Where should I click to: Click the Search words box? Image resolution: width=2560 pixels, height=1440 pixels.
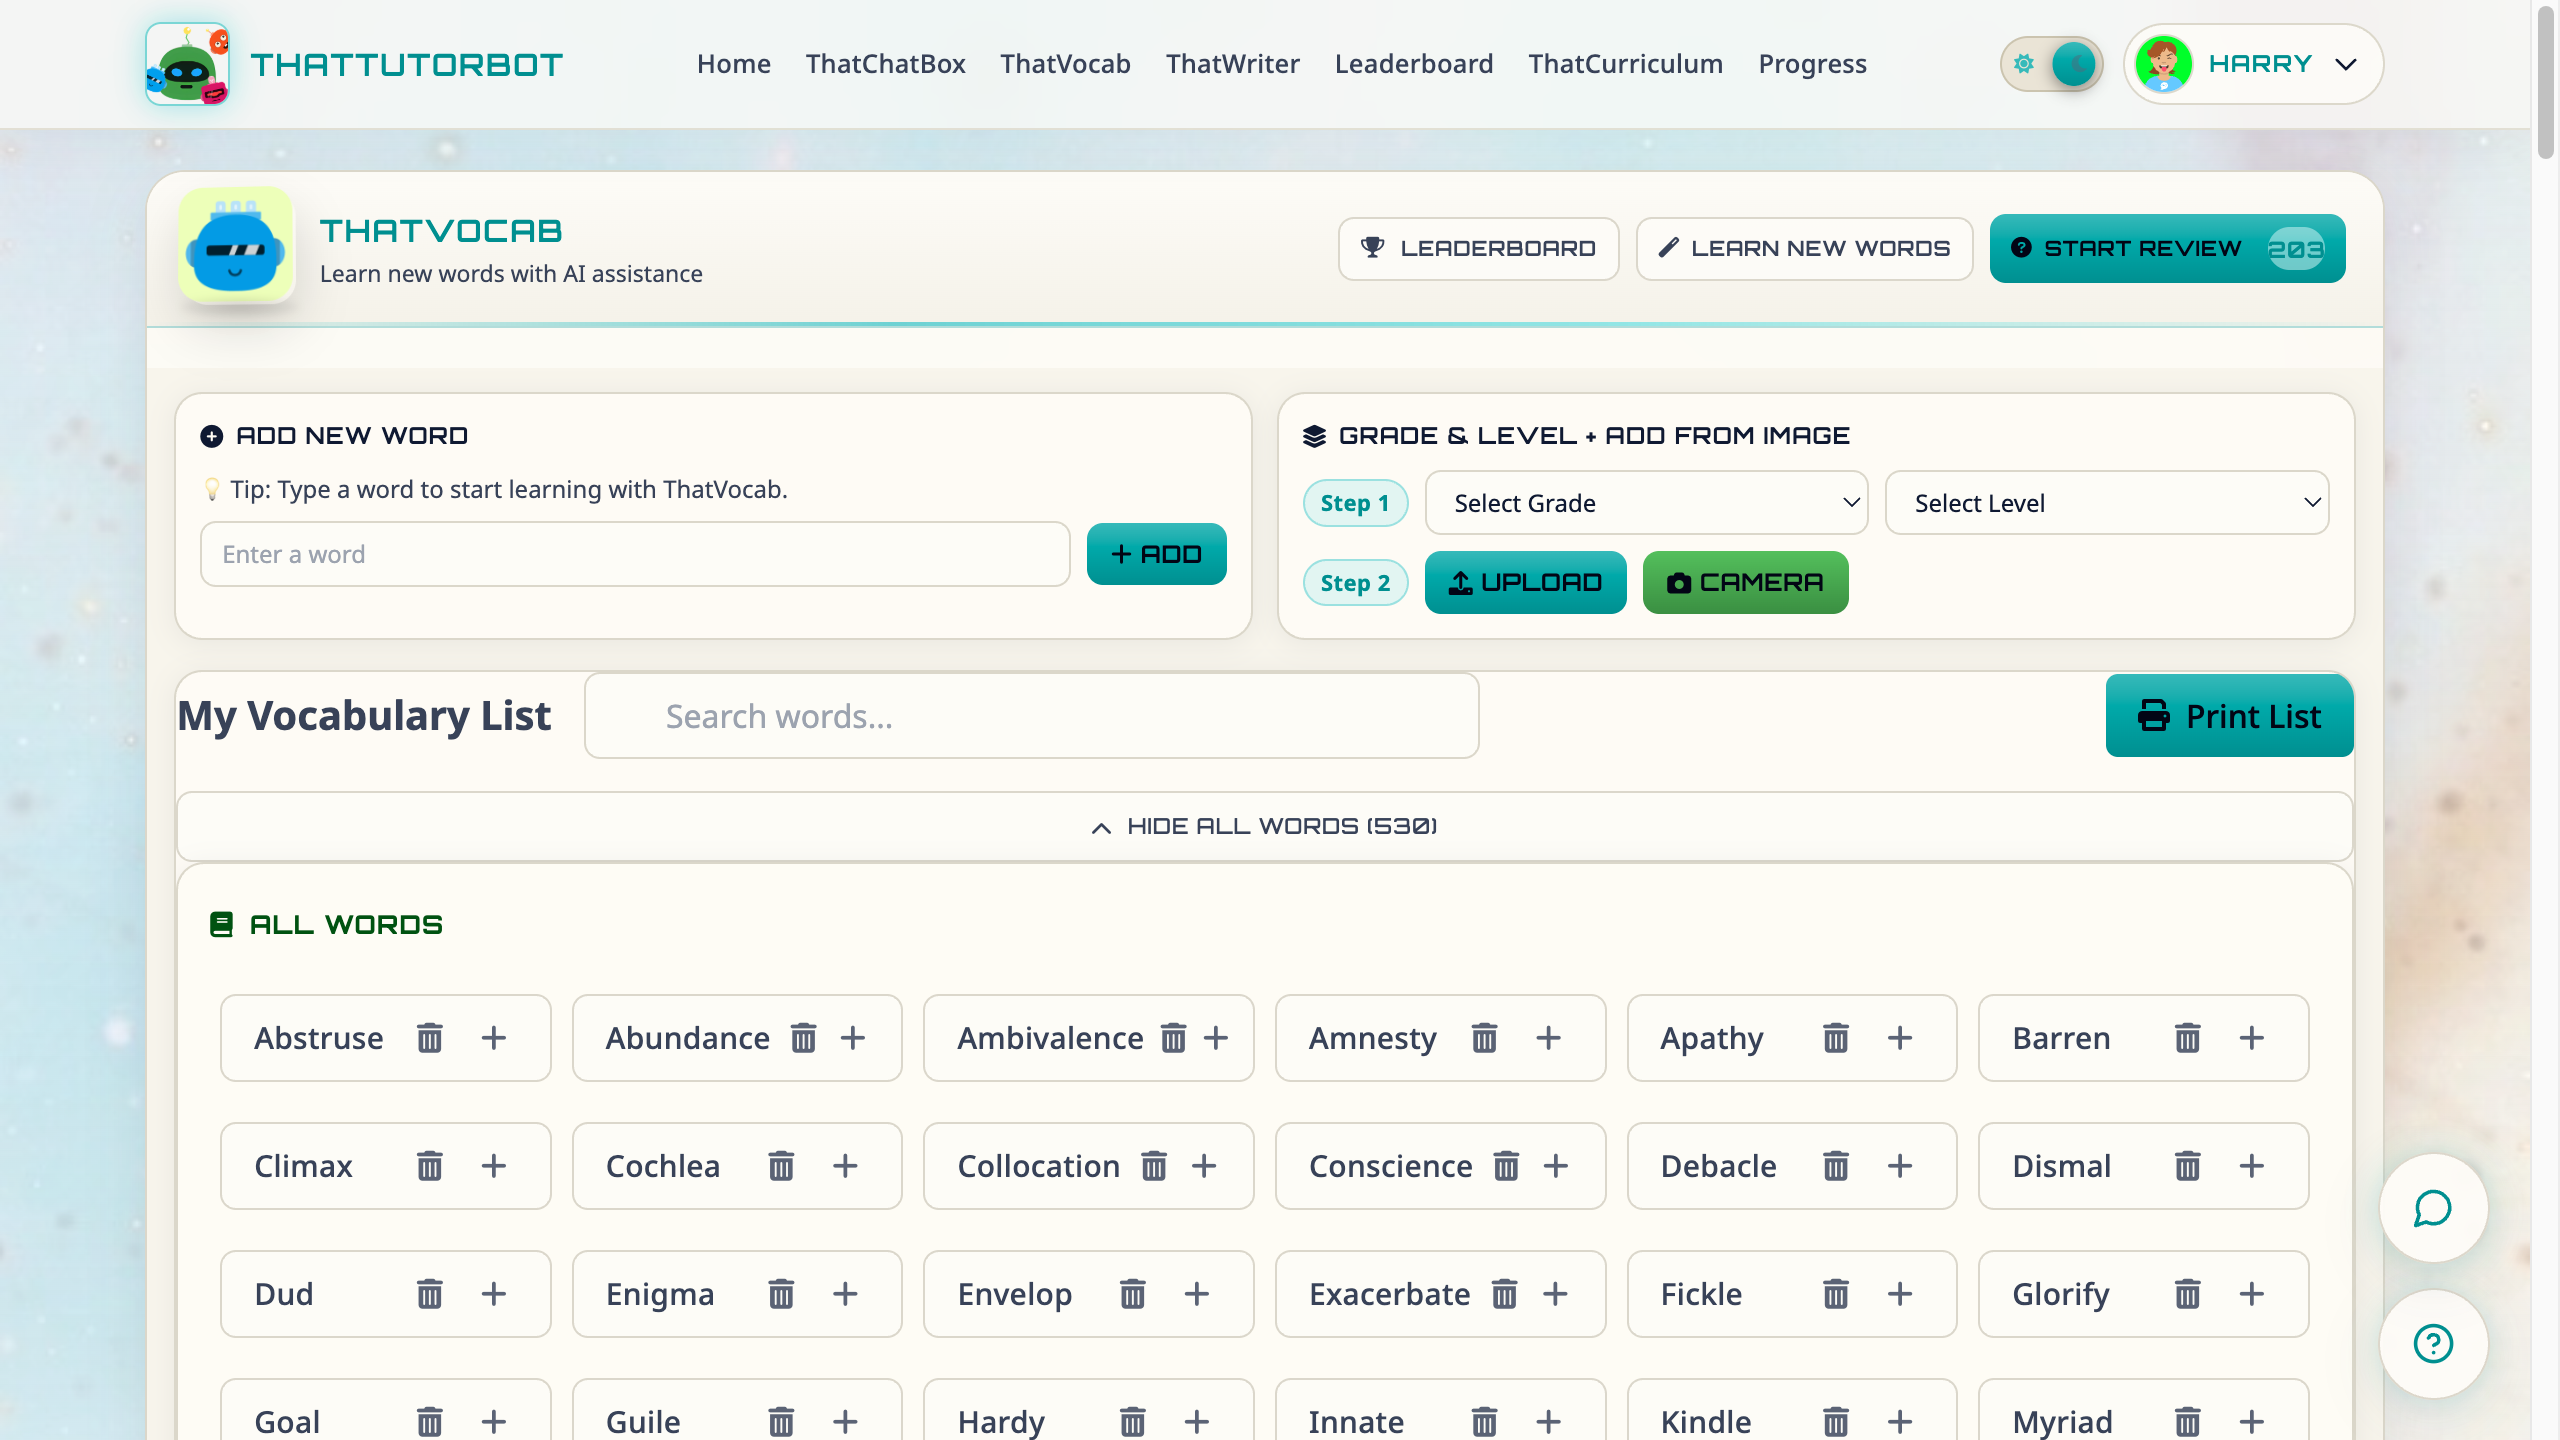point(1032,716)
